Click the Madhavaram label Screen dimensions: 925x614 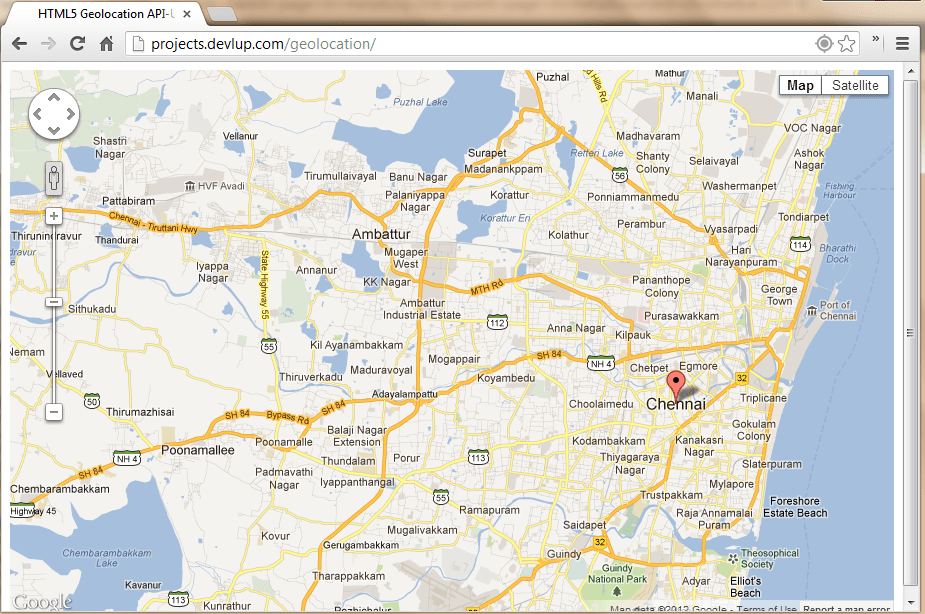(648, 136)
